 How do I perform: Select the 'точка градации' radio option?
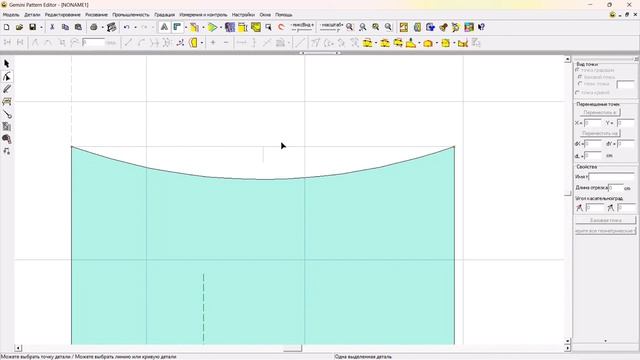click(578, 70)
